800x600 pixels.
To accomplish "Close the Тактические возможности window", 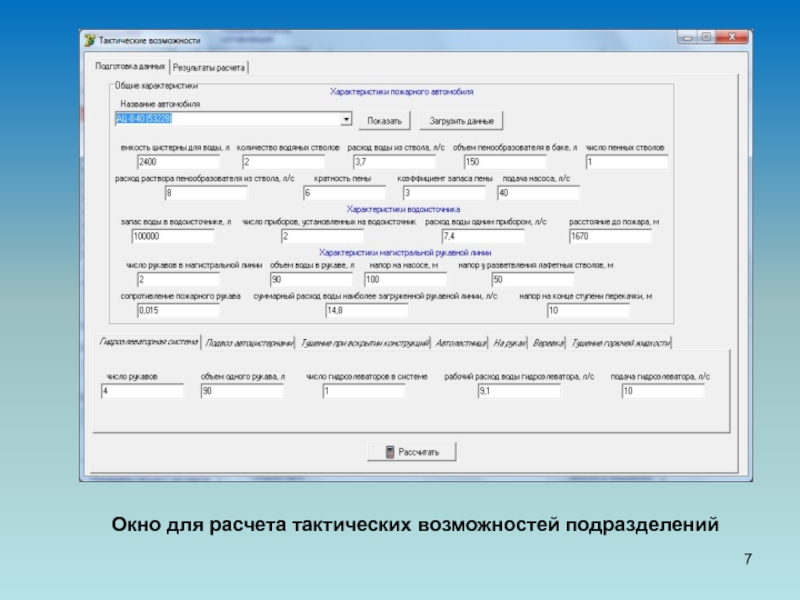I will [732, 37].
